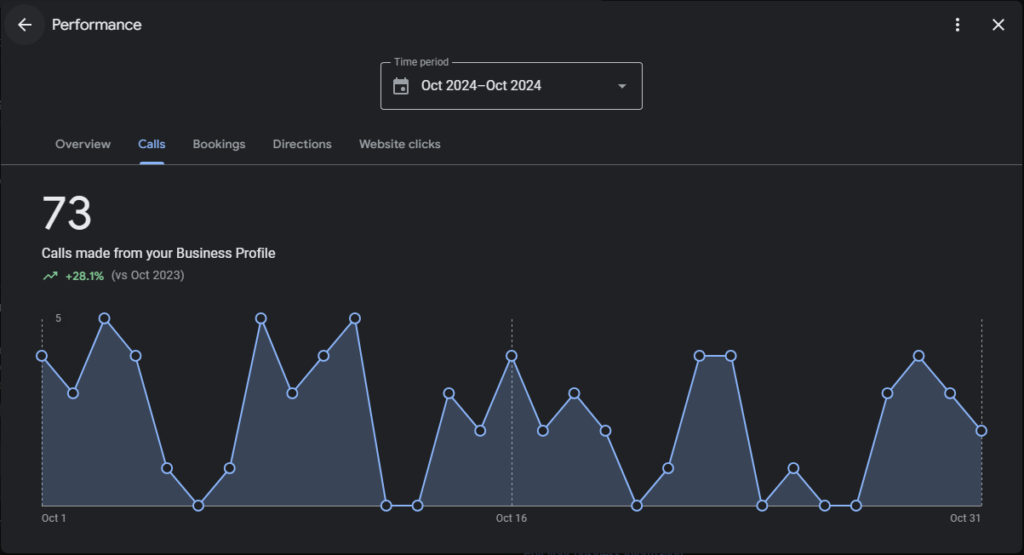This screenshot has height=555, width=1024.
Task: Click the Oct 16 axis label
Action: click(511, 518)
